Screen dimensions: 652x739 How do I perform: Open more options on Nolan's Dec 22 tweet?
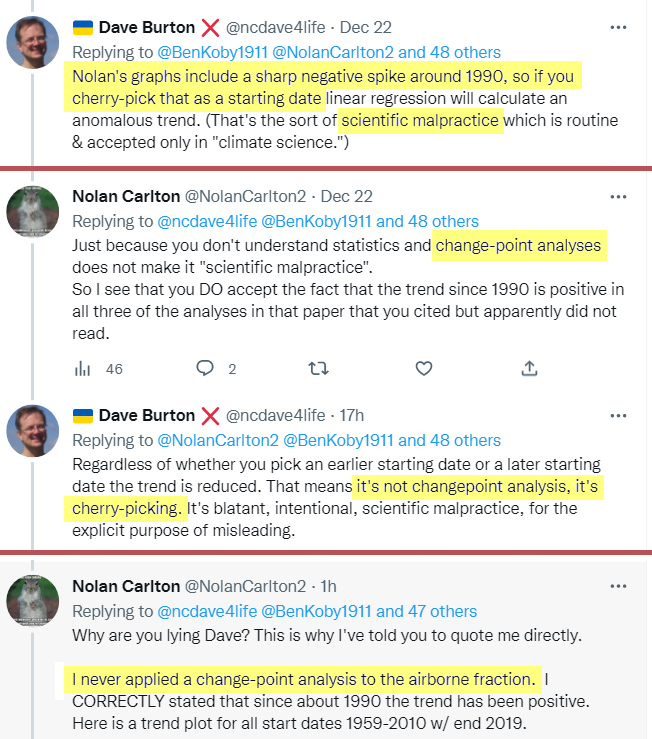(620, 197)
